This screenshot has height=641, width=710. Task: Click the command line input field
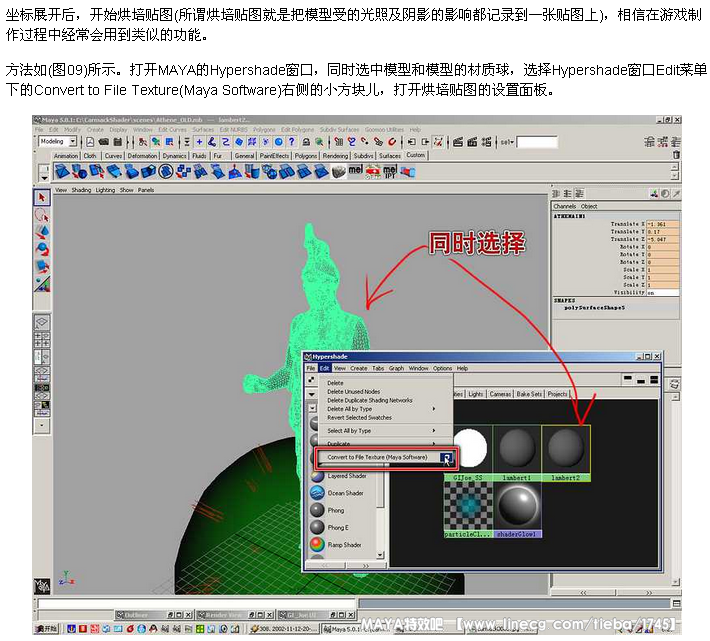(196, 604)
